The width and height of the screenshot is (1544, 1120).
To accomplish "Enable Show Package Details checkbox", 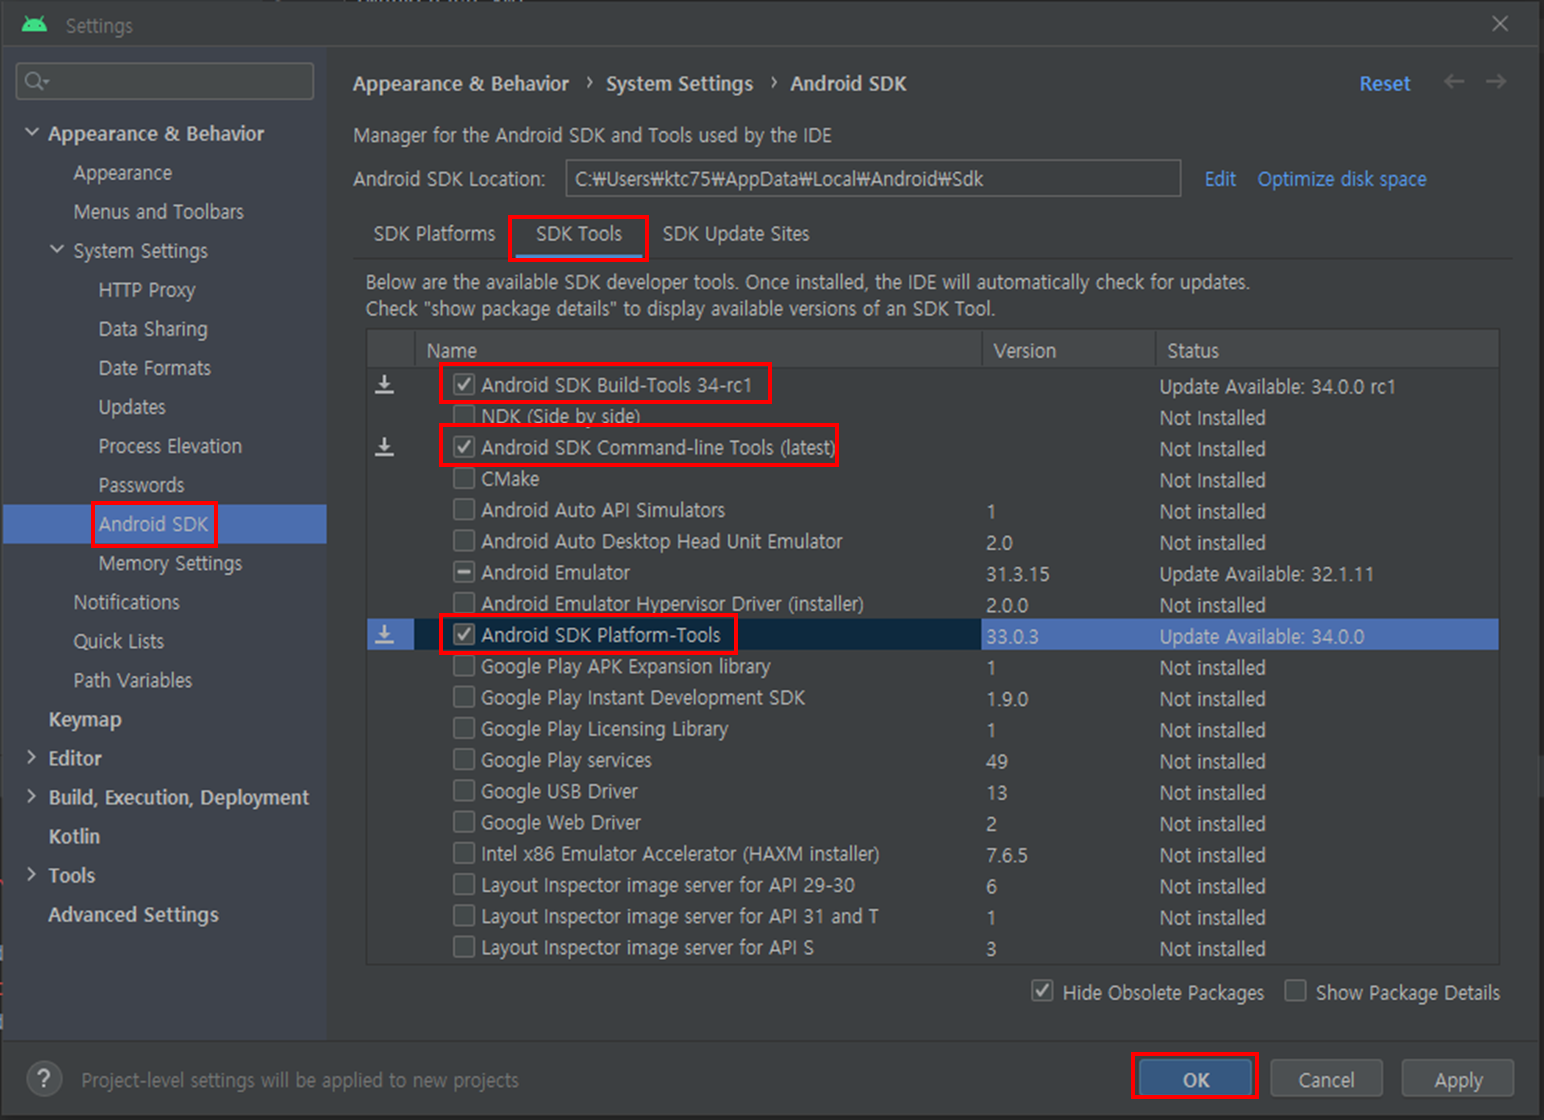I will coord(1295,991).
